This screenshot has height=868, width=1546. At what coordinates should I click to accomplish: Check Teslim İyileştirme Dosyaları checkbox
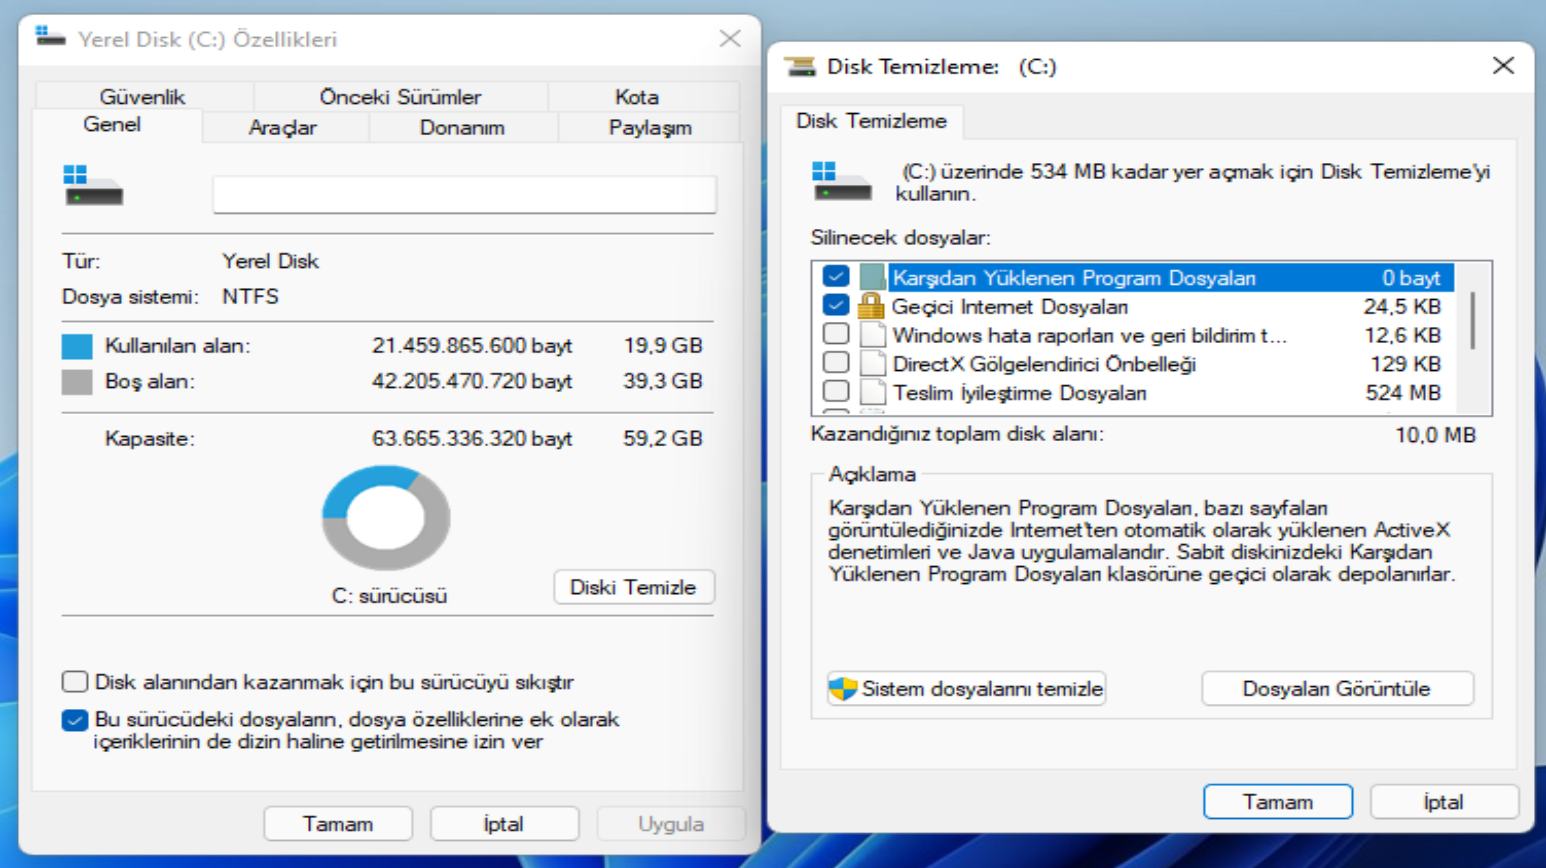point(836,391)
